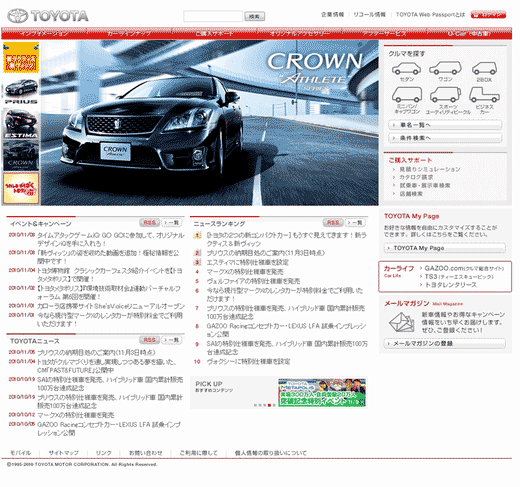
Task: Choose the ミニバン/キャブワゴン car type icon
Action: (407, 94)
